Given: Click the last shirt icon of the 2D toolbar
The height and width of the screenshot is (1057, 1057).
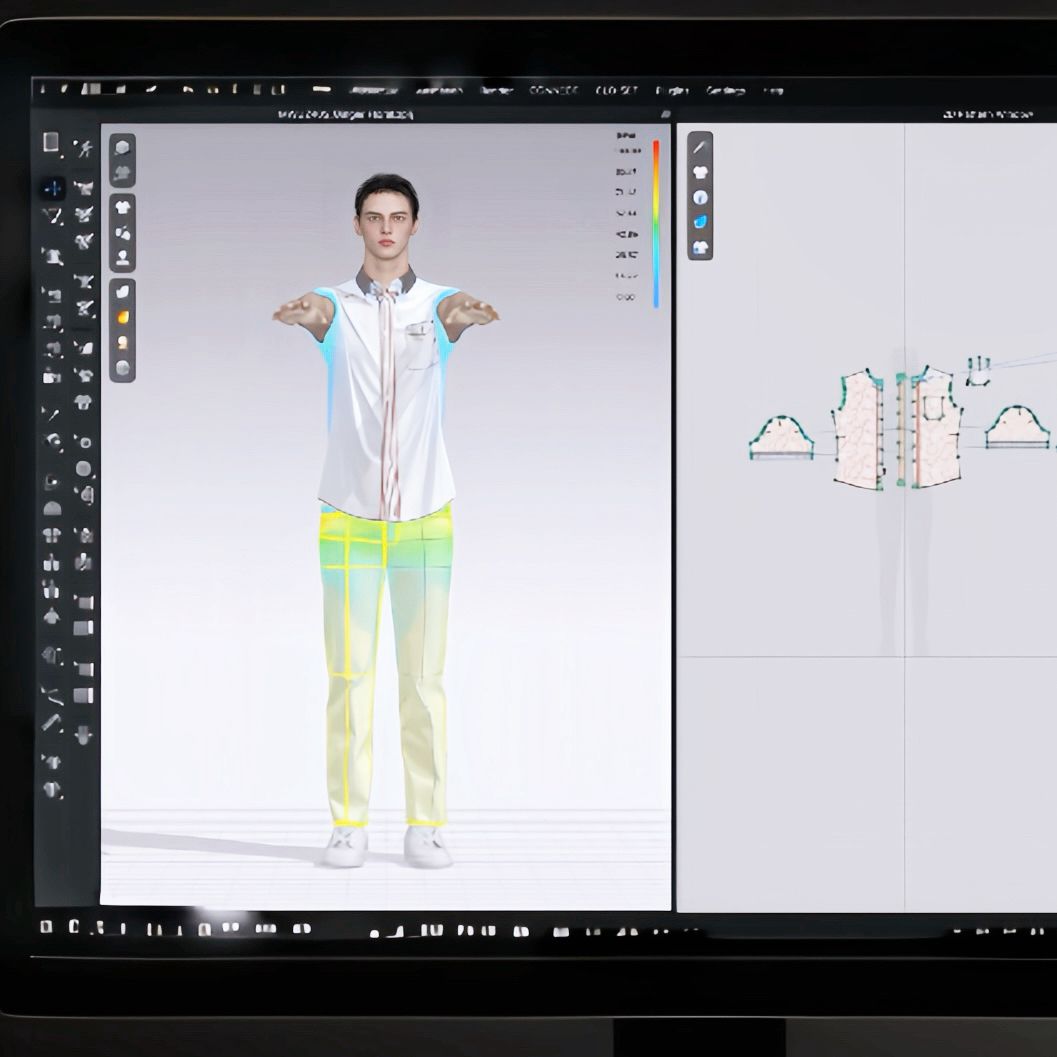Looking at the screenshot, I should [x=700, y=247].
